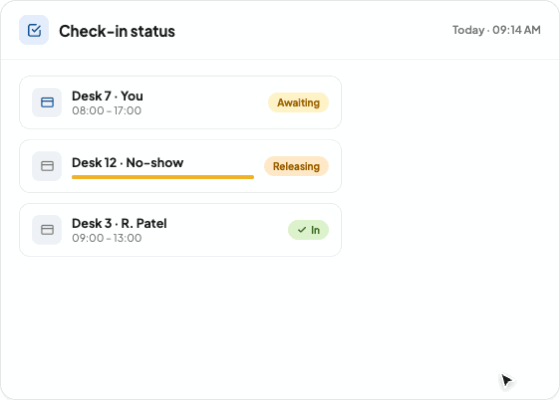
Task: Click the checkmark in the In badge
Action: pyautogui.click(x=302, y=230)
